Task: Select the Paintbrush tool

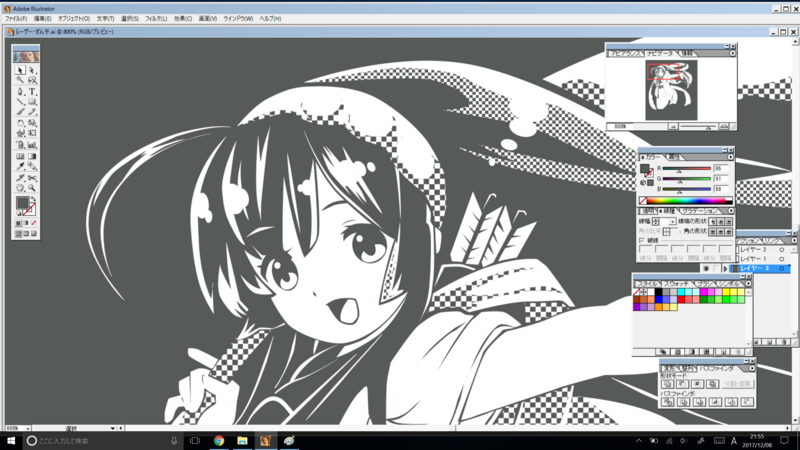Action: (x=20, y=112)
